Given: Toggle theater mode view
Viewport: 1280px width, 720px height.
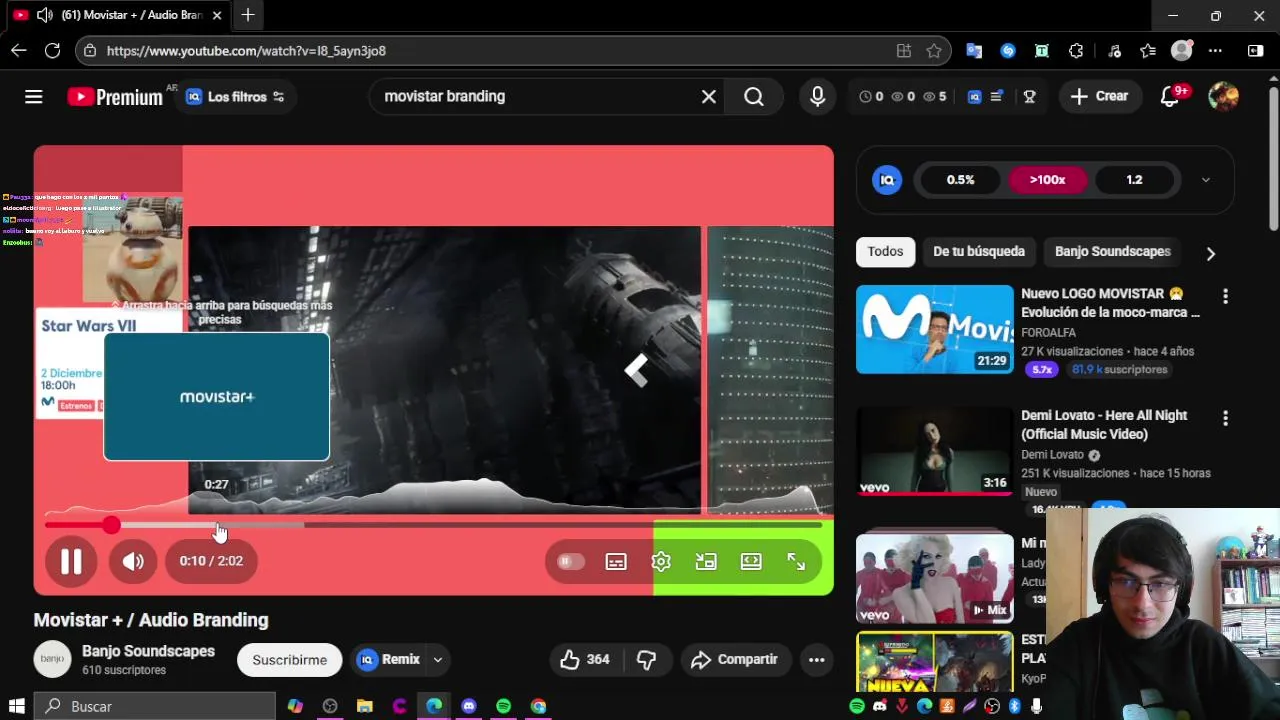Looking at the screenshot, I should (751, 562).
